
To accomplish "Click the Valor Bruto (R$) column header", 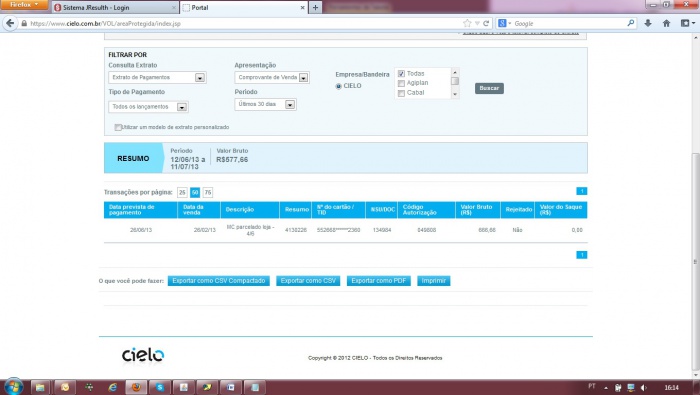I will point(477,210).
